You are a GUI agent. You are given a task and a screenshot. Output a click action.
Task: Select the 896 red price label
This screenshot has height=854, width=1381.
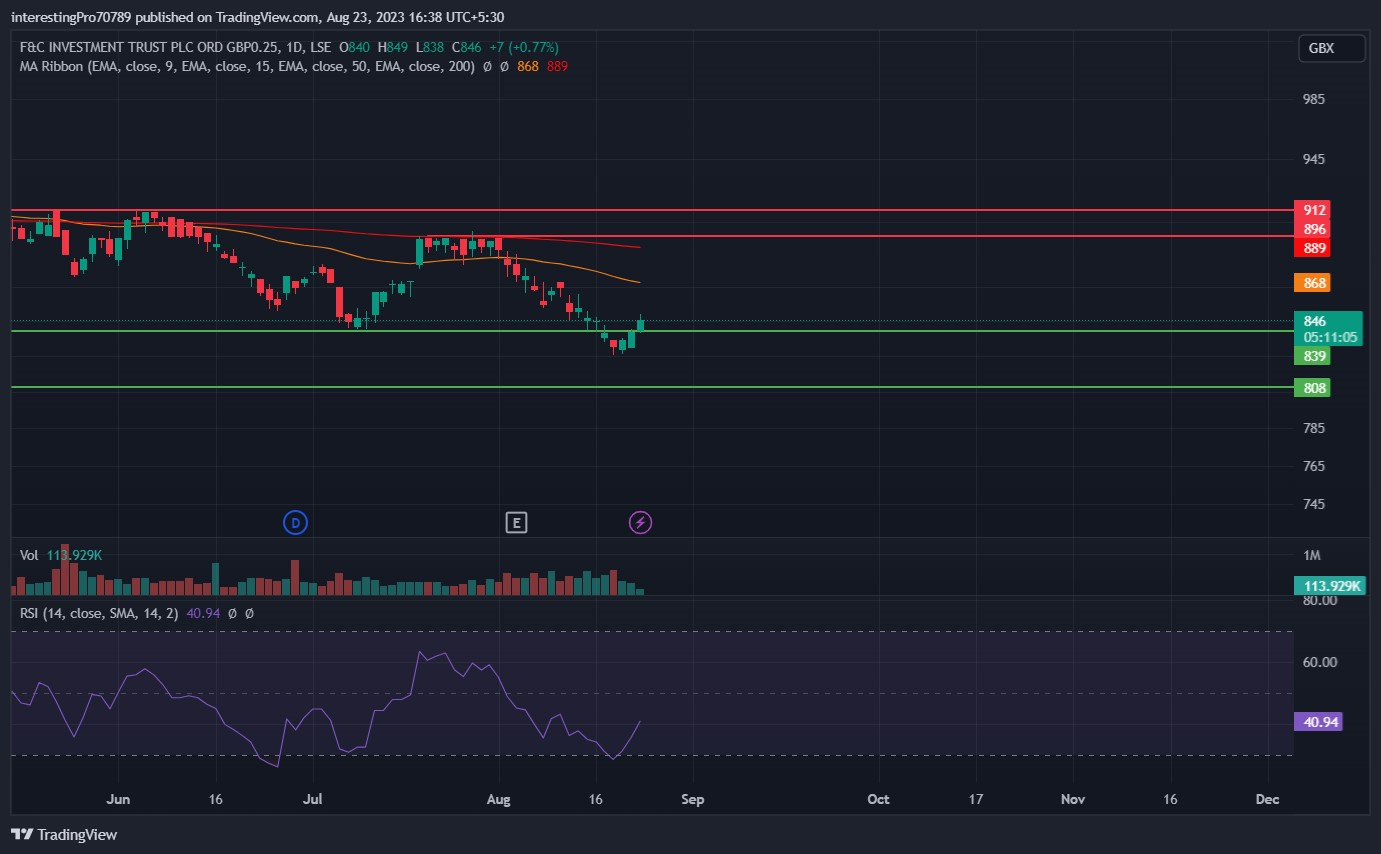pyautogui.click(x=1312, y=229)
